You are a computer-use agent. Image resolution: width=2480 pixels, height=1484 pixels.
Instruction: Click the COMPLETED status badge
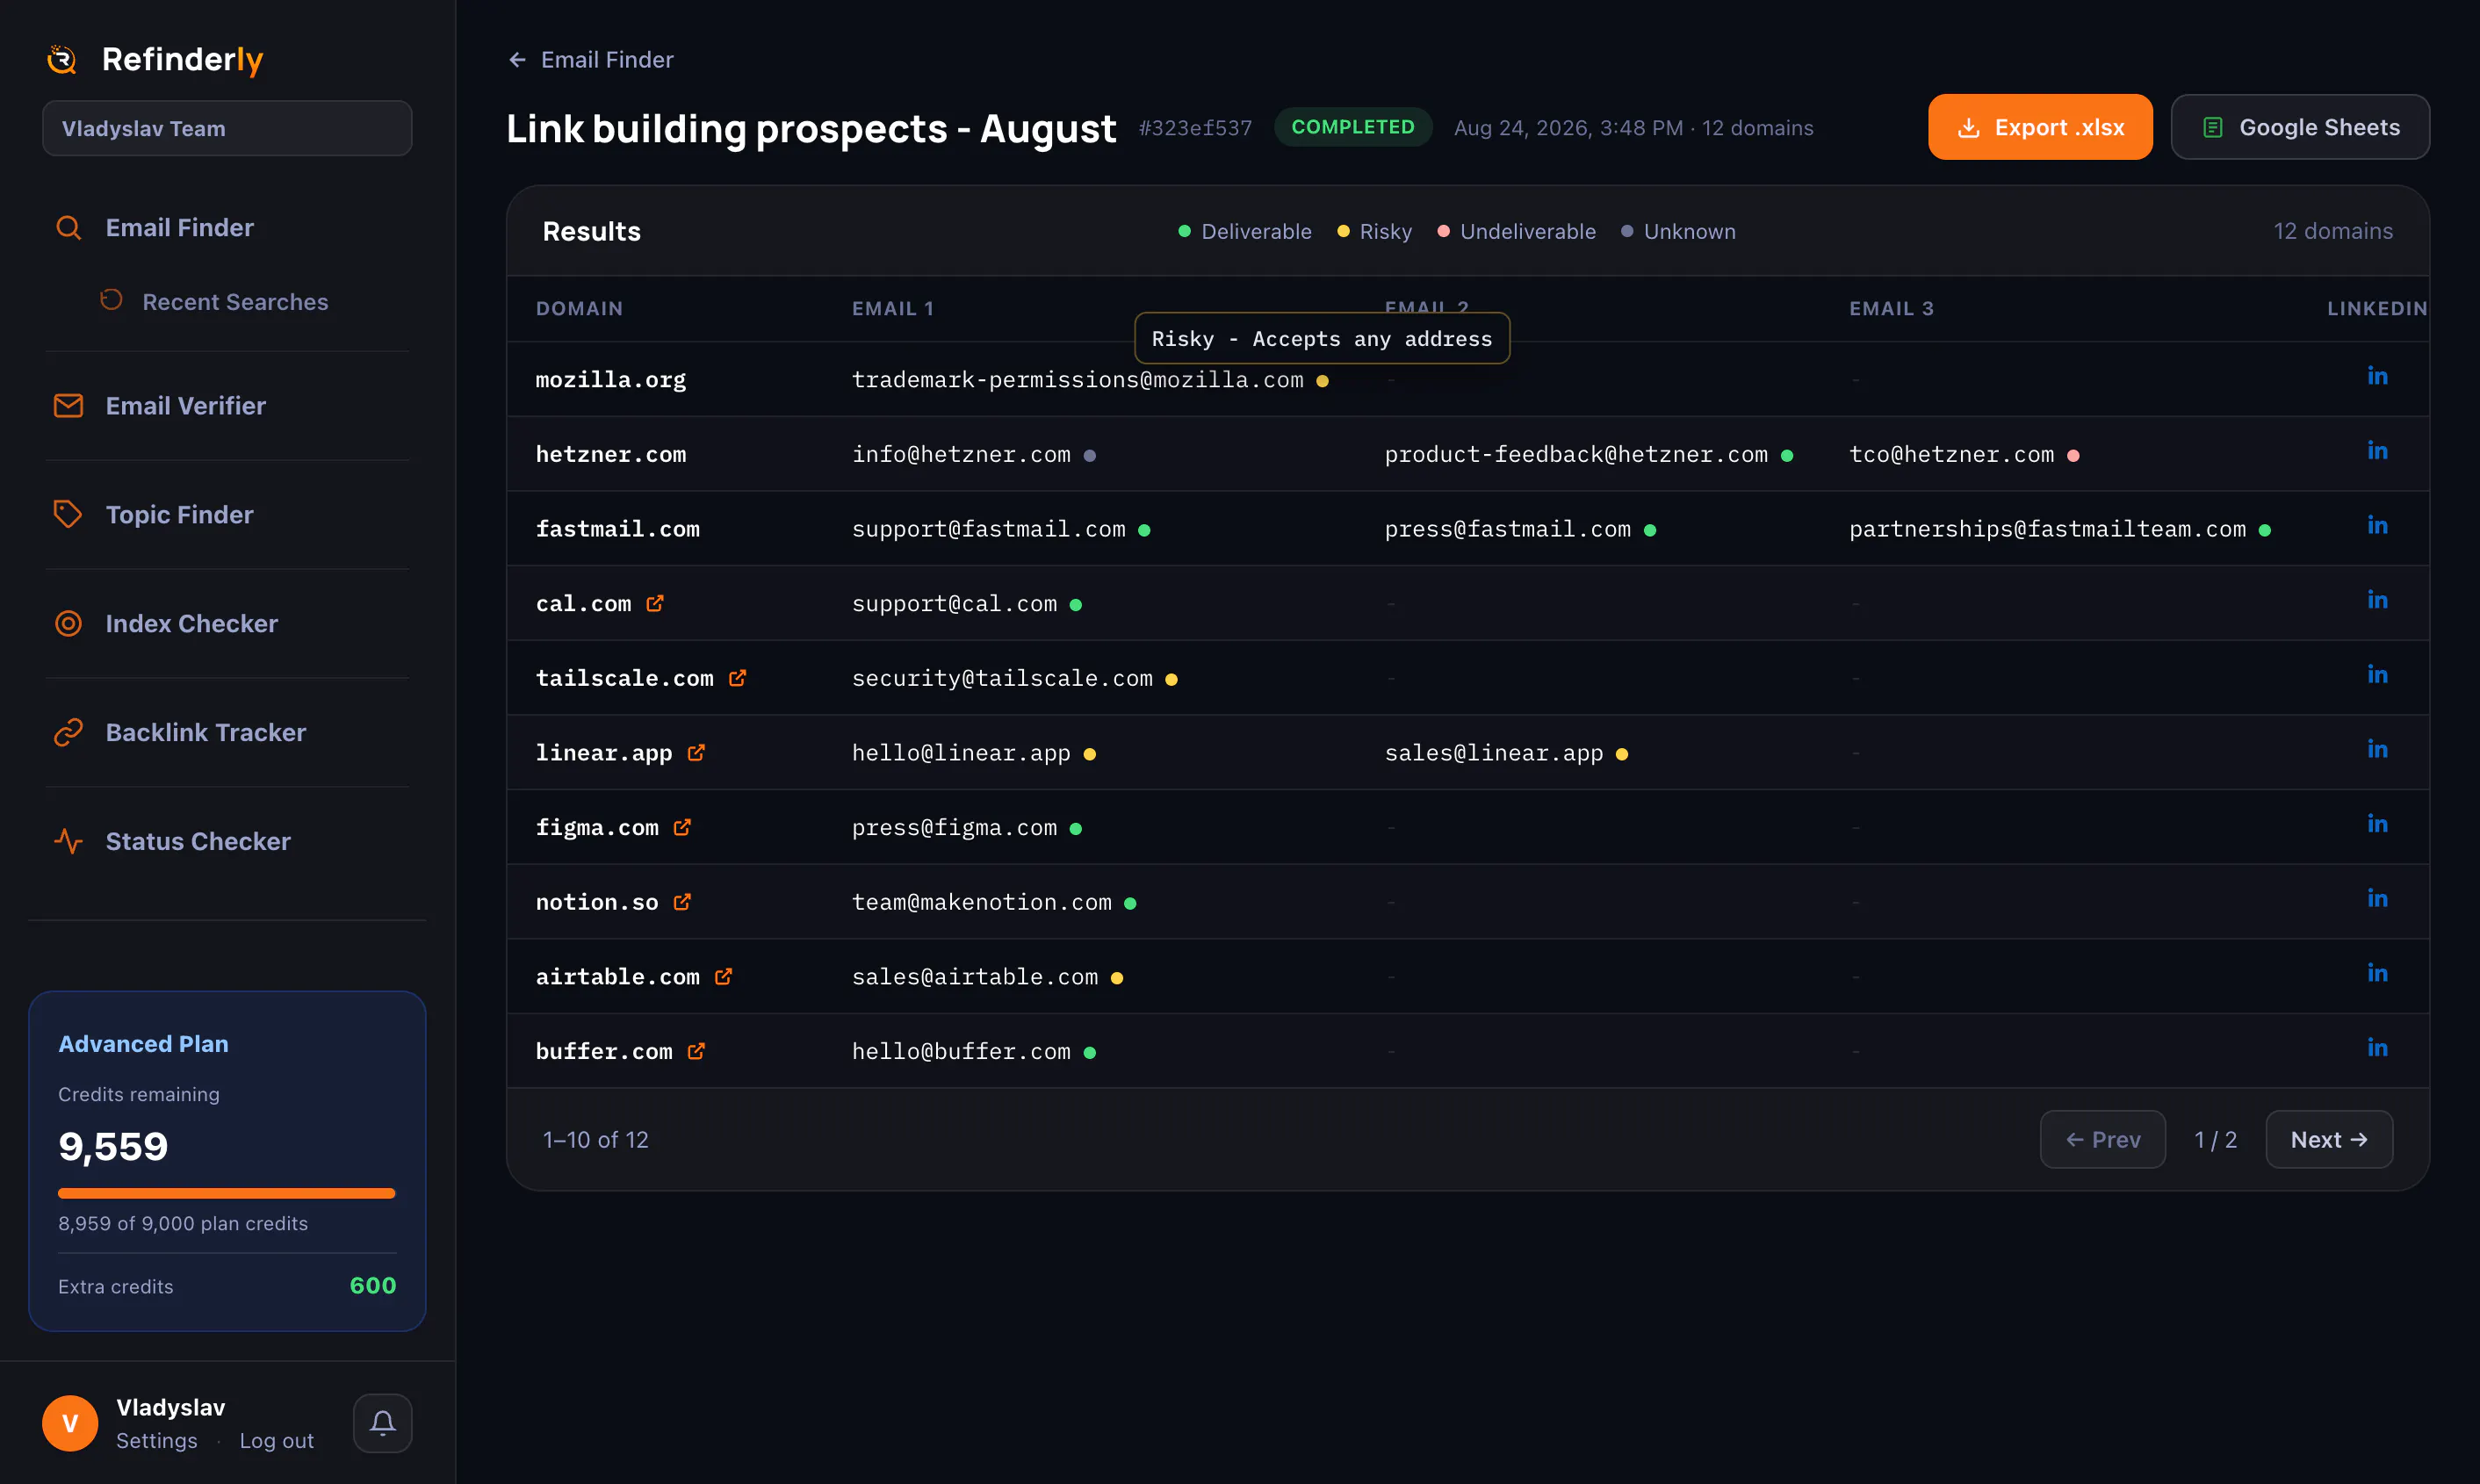tap(1353, 127)
